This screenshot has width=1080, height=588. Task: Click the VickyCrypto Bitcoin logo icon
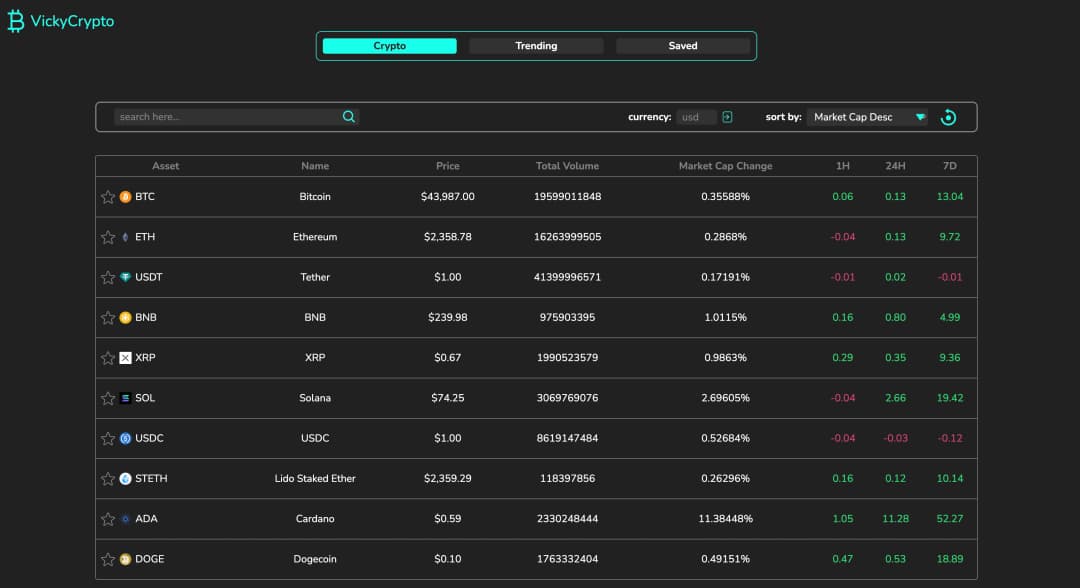pyautogui.click(x=15, y=21)
